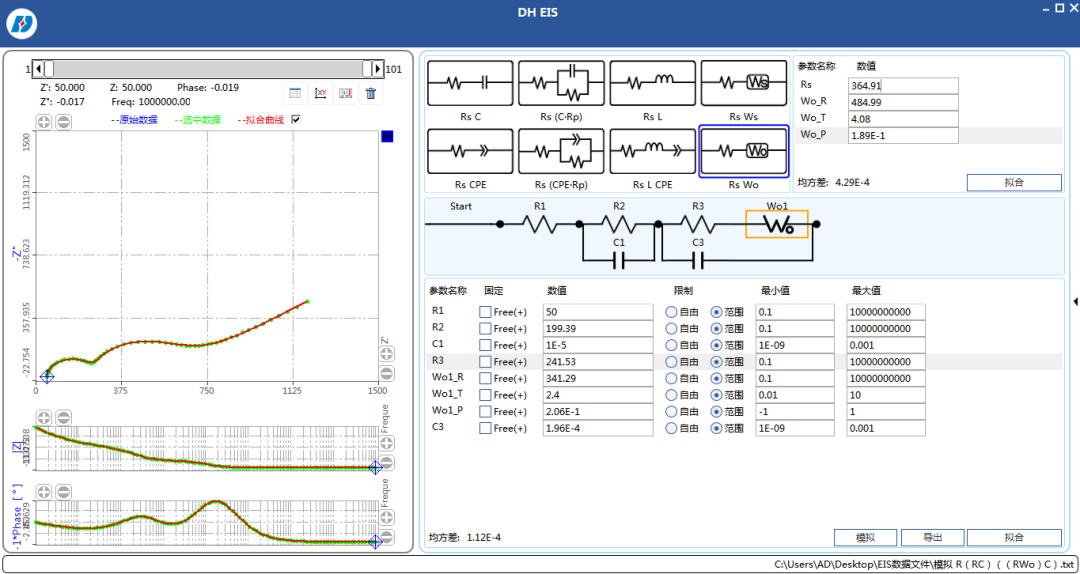Click plus icon at |Z| plot frequency axis
Image resolution: width=1080 pixels, height=574 pixels.
387,443
